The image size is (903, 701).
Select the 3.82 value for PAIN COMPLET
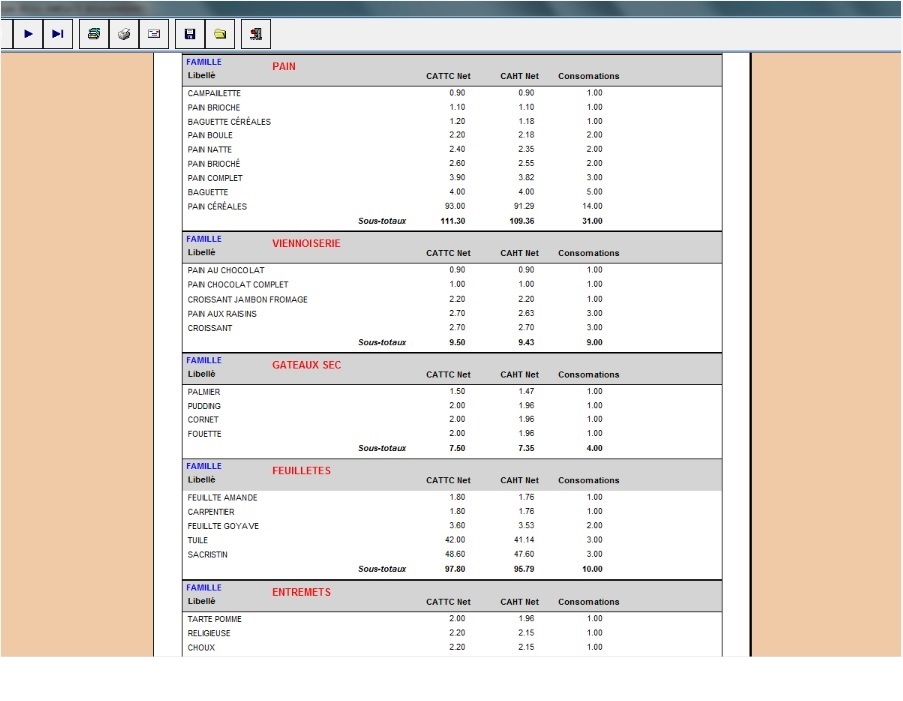click(526, 177)
